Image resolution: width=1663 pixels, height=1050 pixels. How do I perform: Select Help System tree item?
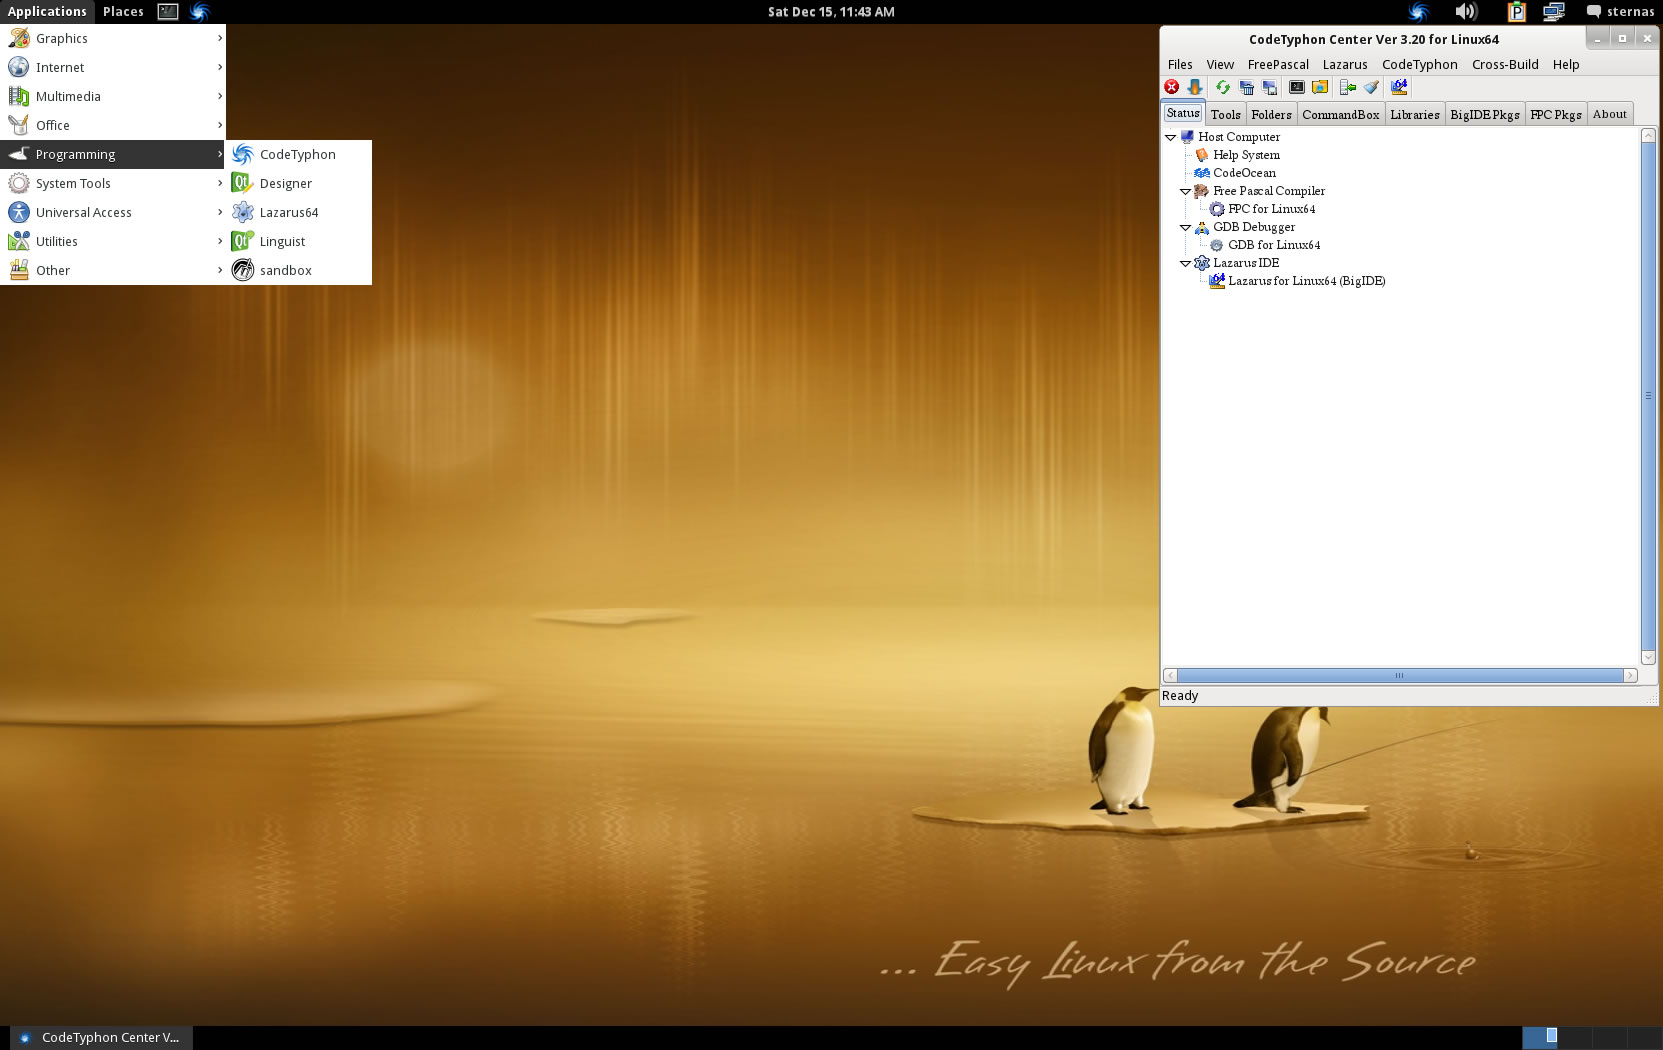pyautogui.click(x=1246, y=155)
